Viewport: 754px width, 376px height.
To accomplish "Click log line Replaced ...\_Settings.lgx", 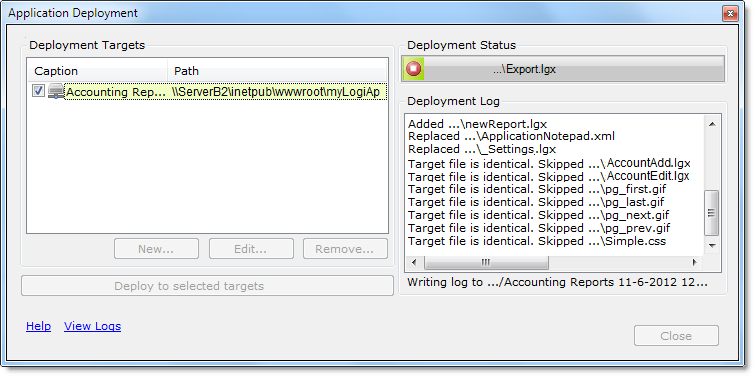I will pos(482,149).
